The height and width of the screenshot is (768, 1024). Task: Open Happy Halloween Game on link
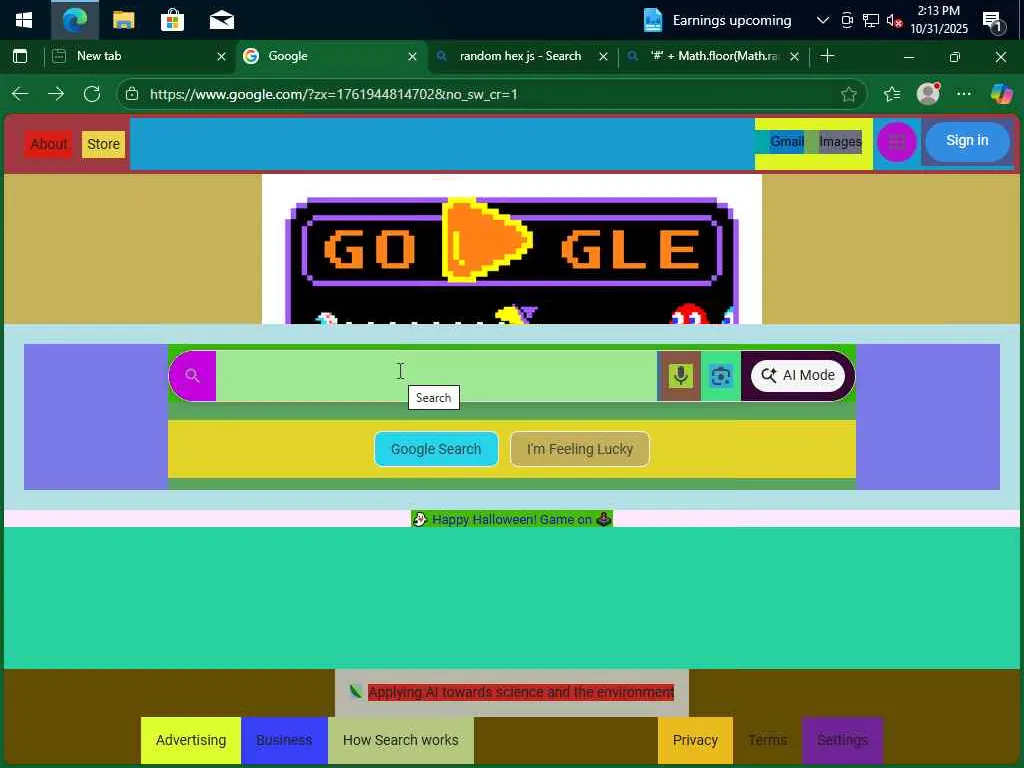point(512,519)
